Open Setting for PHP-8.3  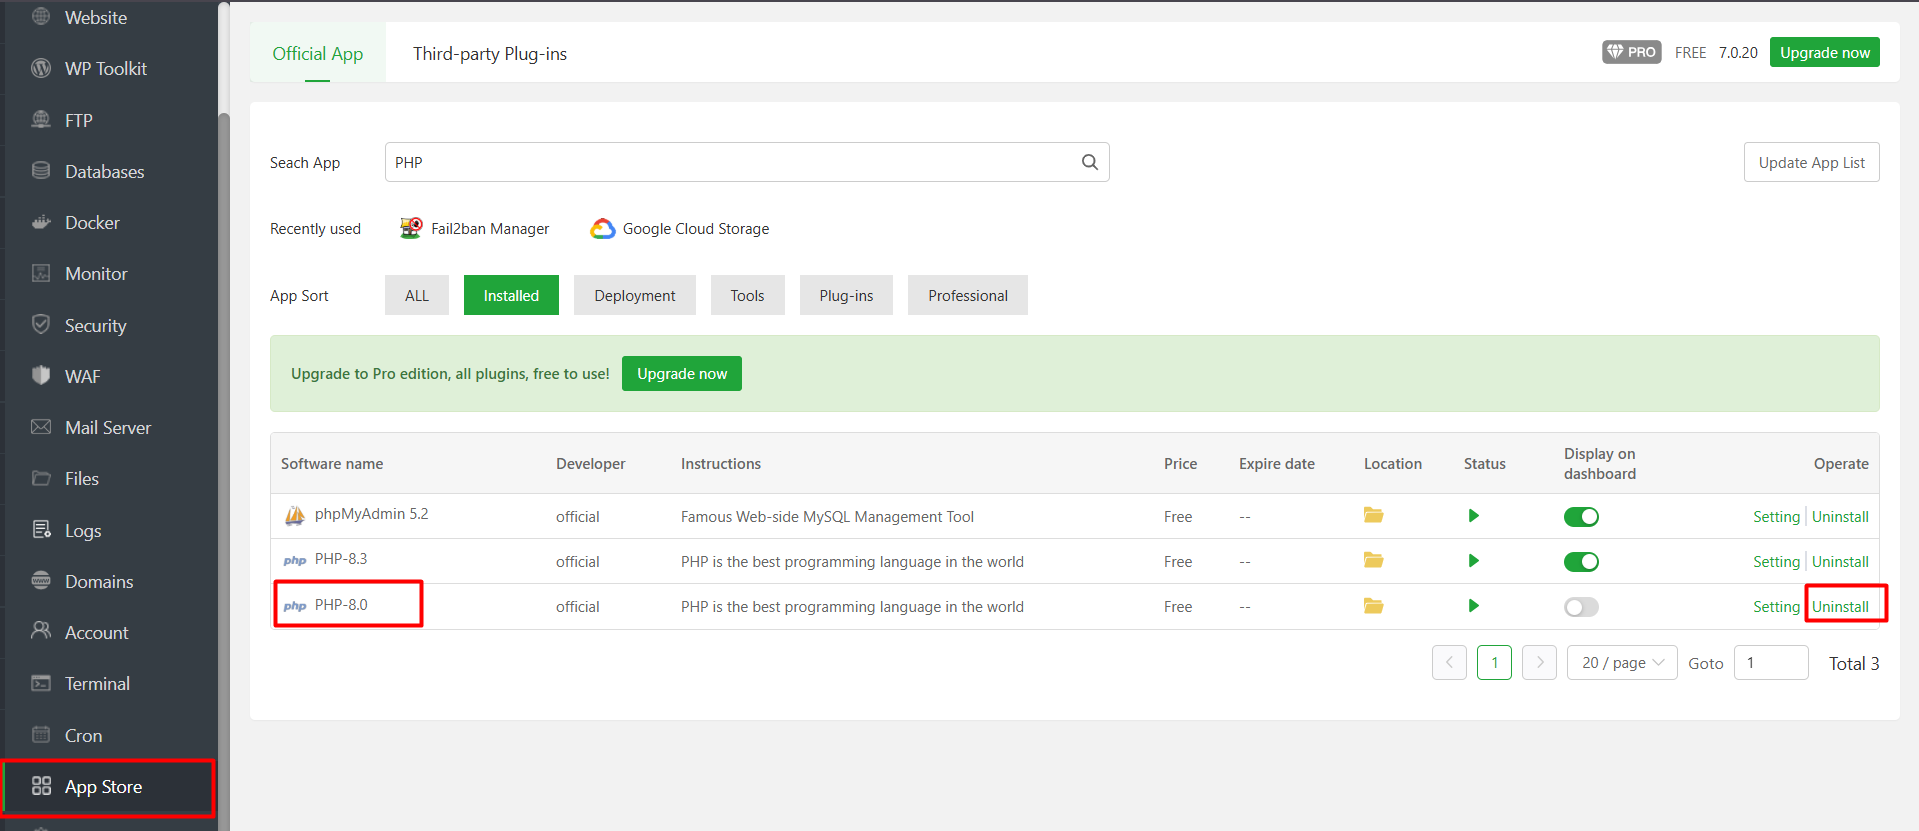tap(1776, 562)
